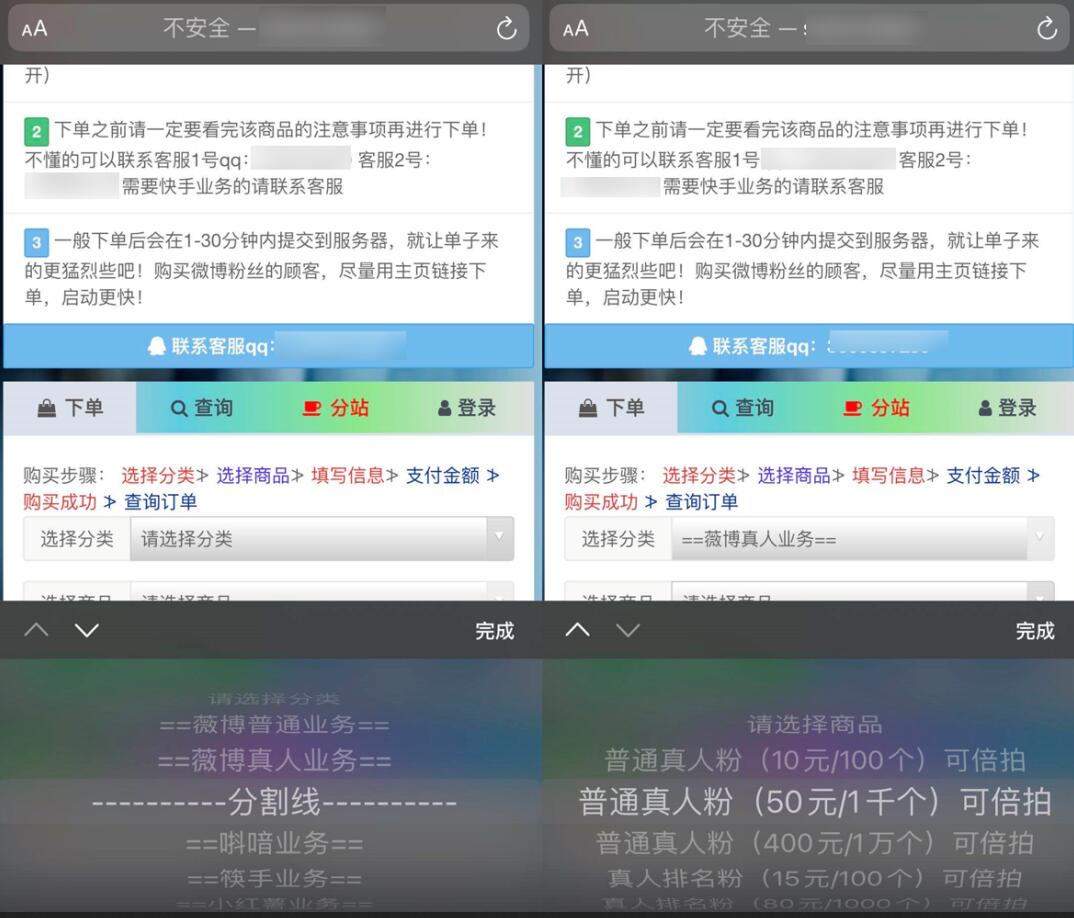Tap the up arrow on left picker toolbar

click(36, 630)
